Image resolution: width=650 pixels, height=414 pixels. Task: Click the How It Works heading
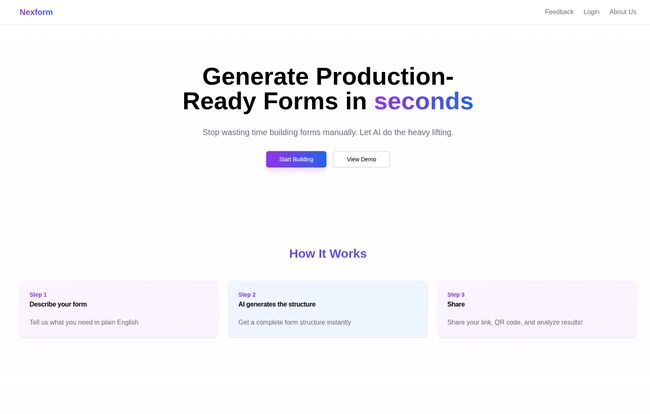click(328, 254)
